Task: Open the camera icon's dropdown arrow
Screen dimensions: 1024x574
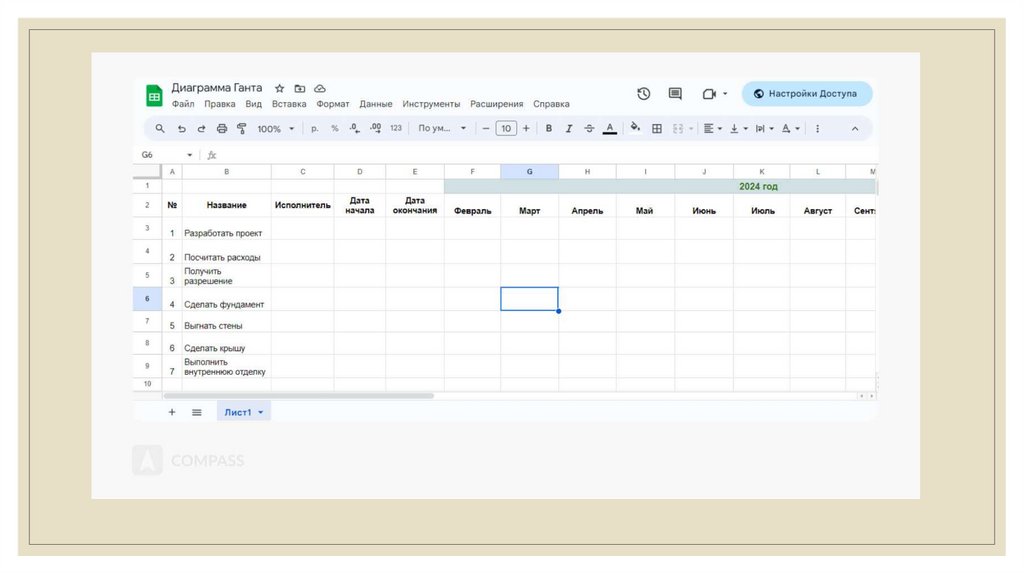Action: point(725,94)
